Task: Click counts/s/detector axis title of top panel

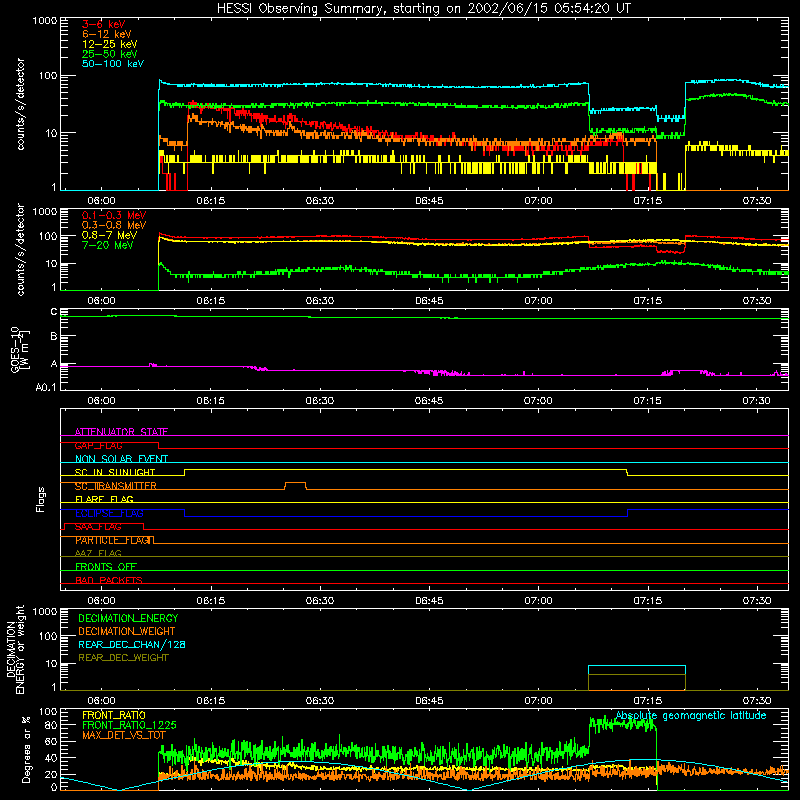Action: [20, 104]
